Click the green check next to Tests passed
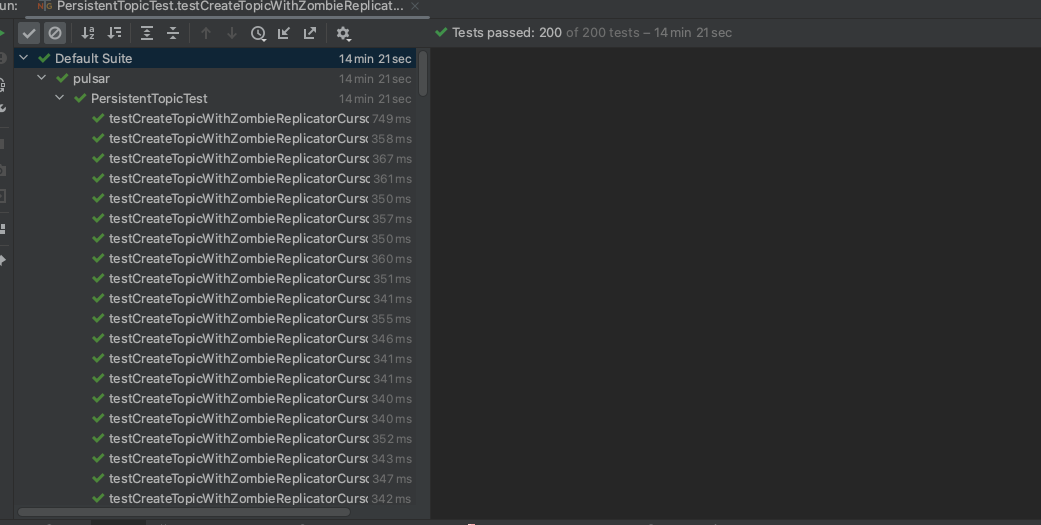The height and width of the screenshot is (525, 1041). pos(441,32)
